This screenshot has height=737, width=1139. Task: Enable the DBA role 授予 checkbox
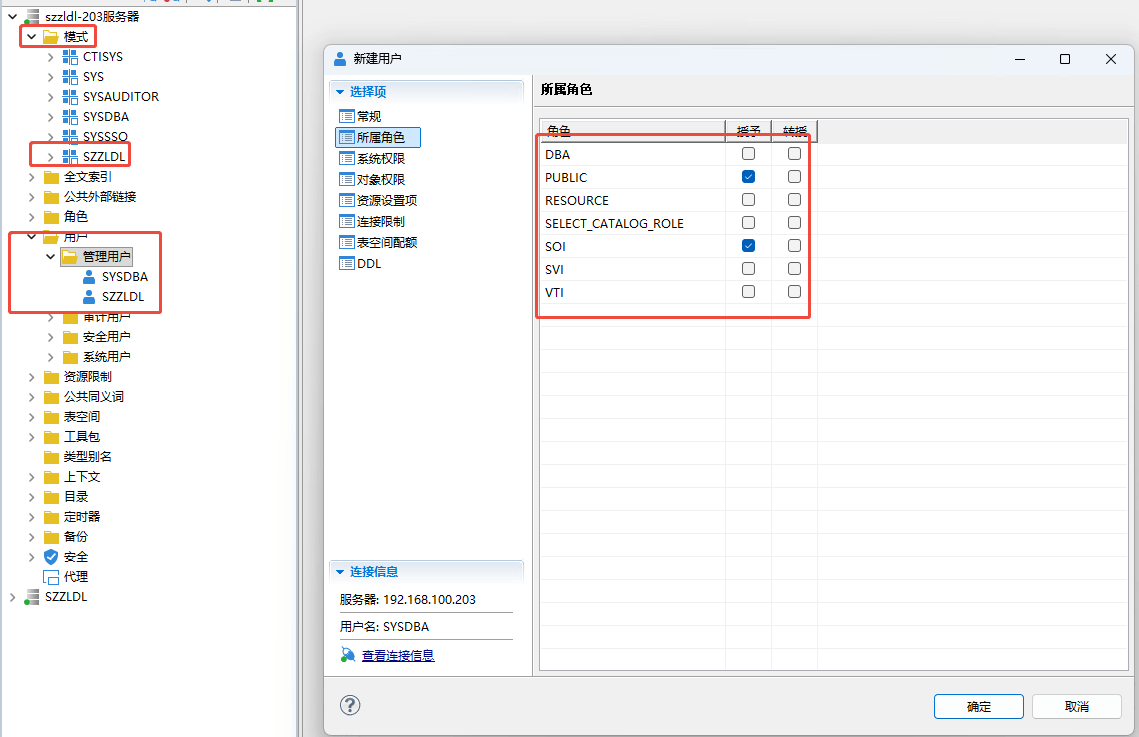[748, 154]
